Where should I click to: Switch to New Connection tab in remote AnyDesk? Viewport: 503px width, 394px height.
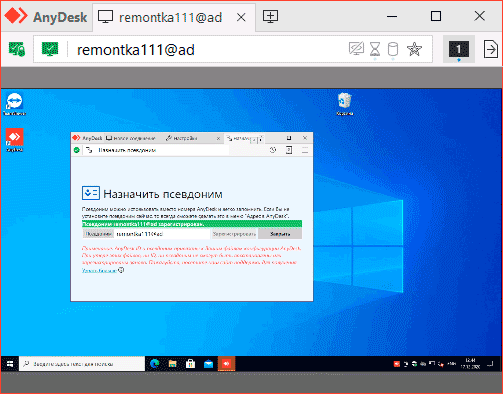click(x=131, y=138)
